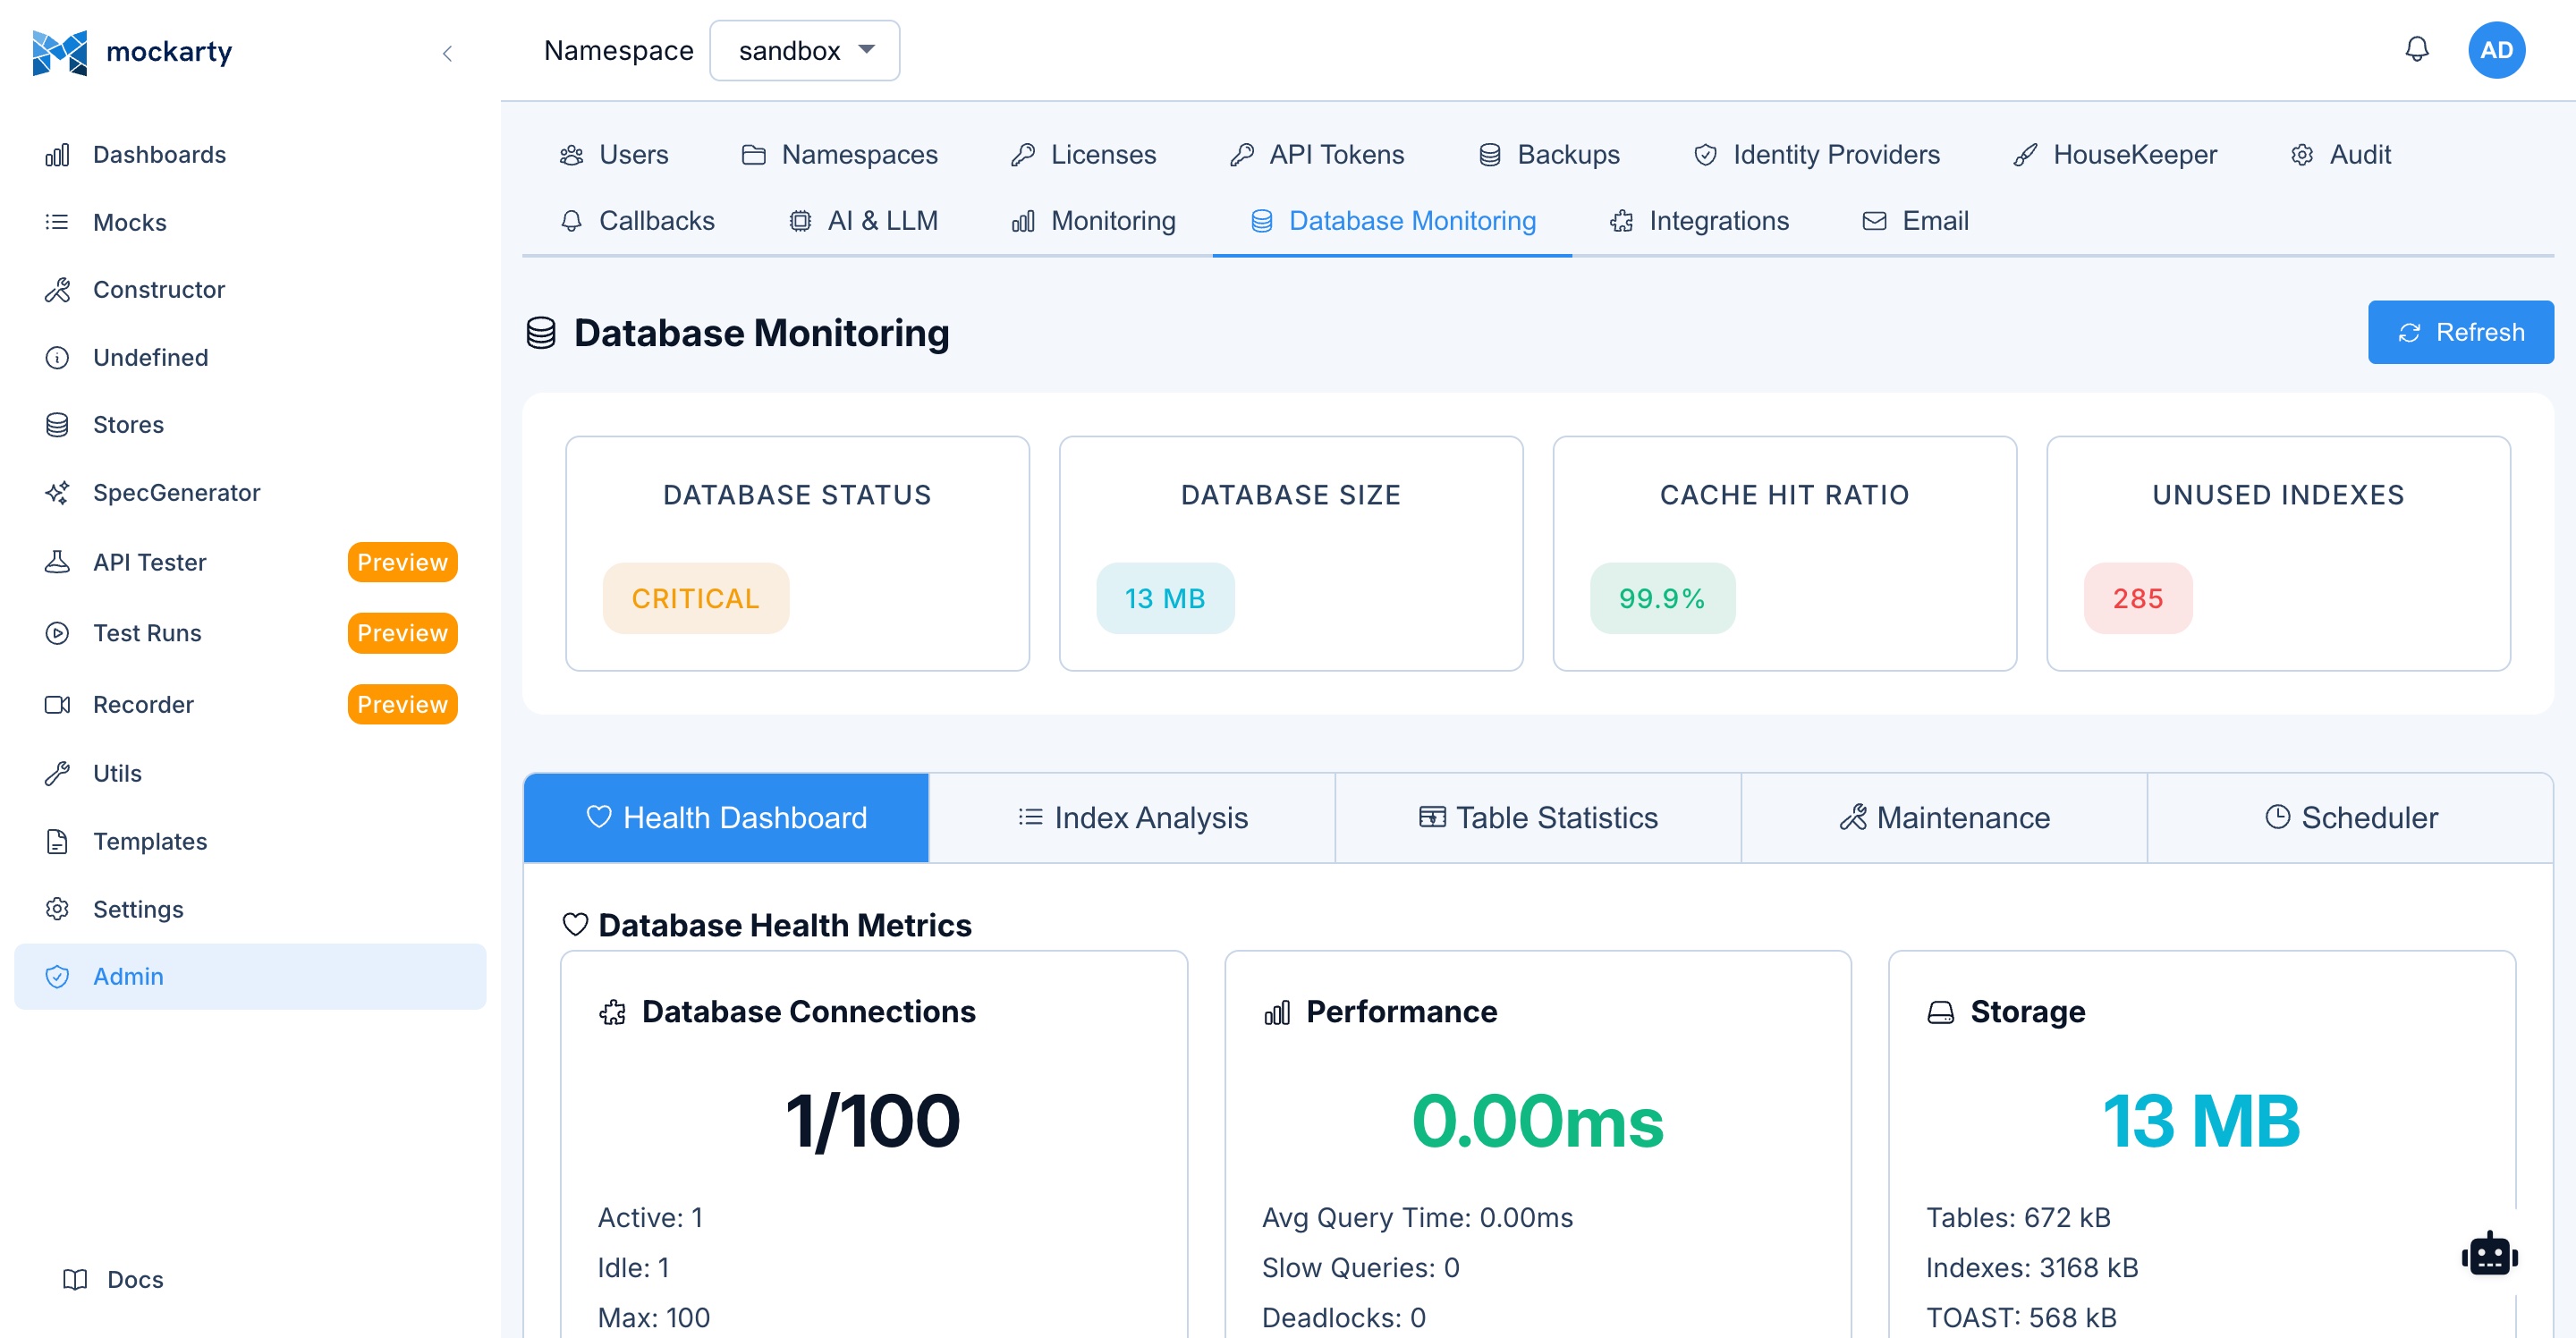Click the Docs book icon

click(75, 1279)
